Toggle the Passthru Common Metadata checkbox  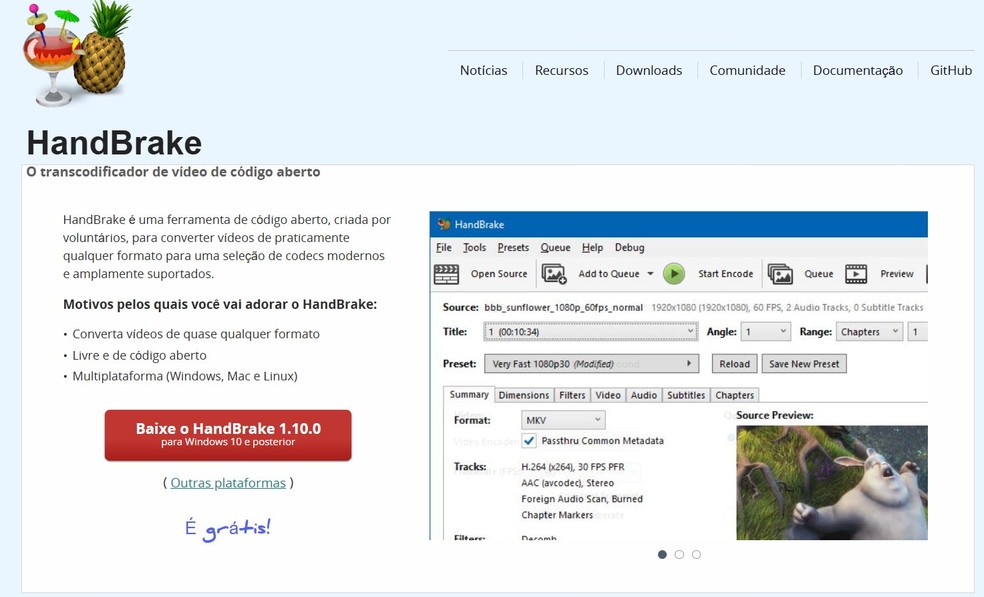529,441
